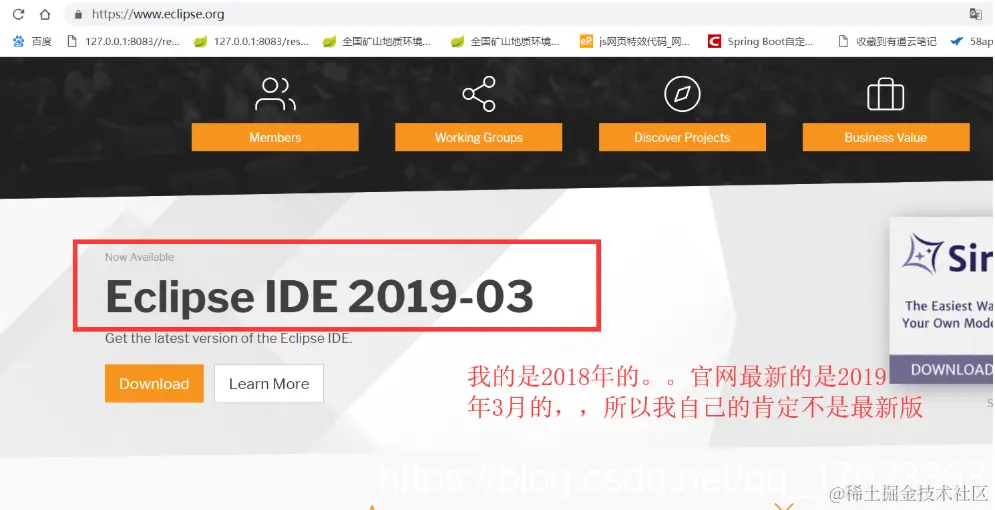Image resolution: width=995 pixels, height=510 pixels.
Task: Open the 58ap bookmark
Action: point(972,41)
